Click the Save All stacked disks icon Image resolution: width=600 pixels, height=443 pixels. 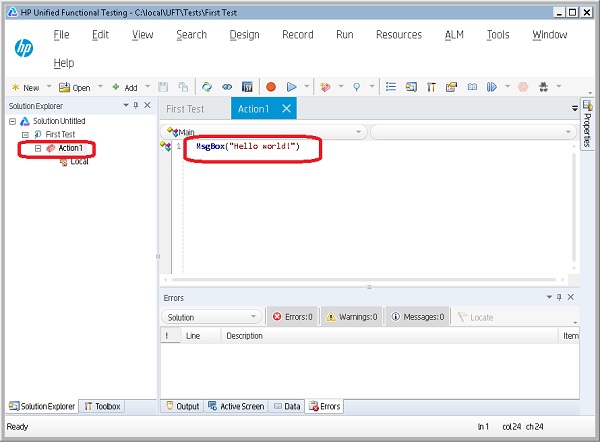coord(183,87)
